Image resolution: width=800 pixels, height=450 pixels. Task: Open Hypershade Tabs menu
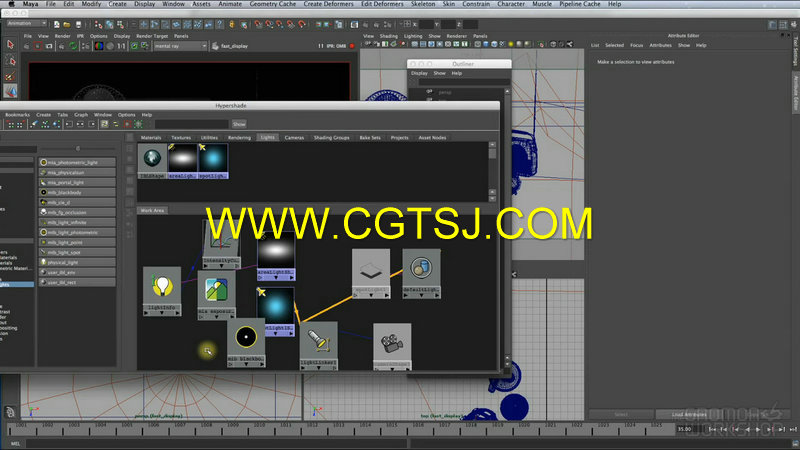(62, 115)
